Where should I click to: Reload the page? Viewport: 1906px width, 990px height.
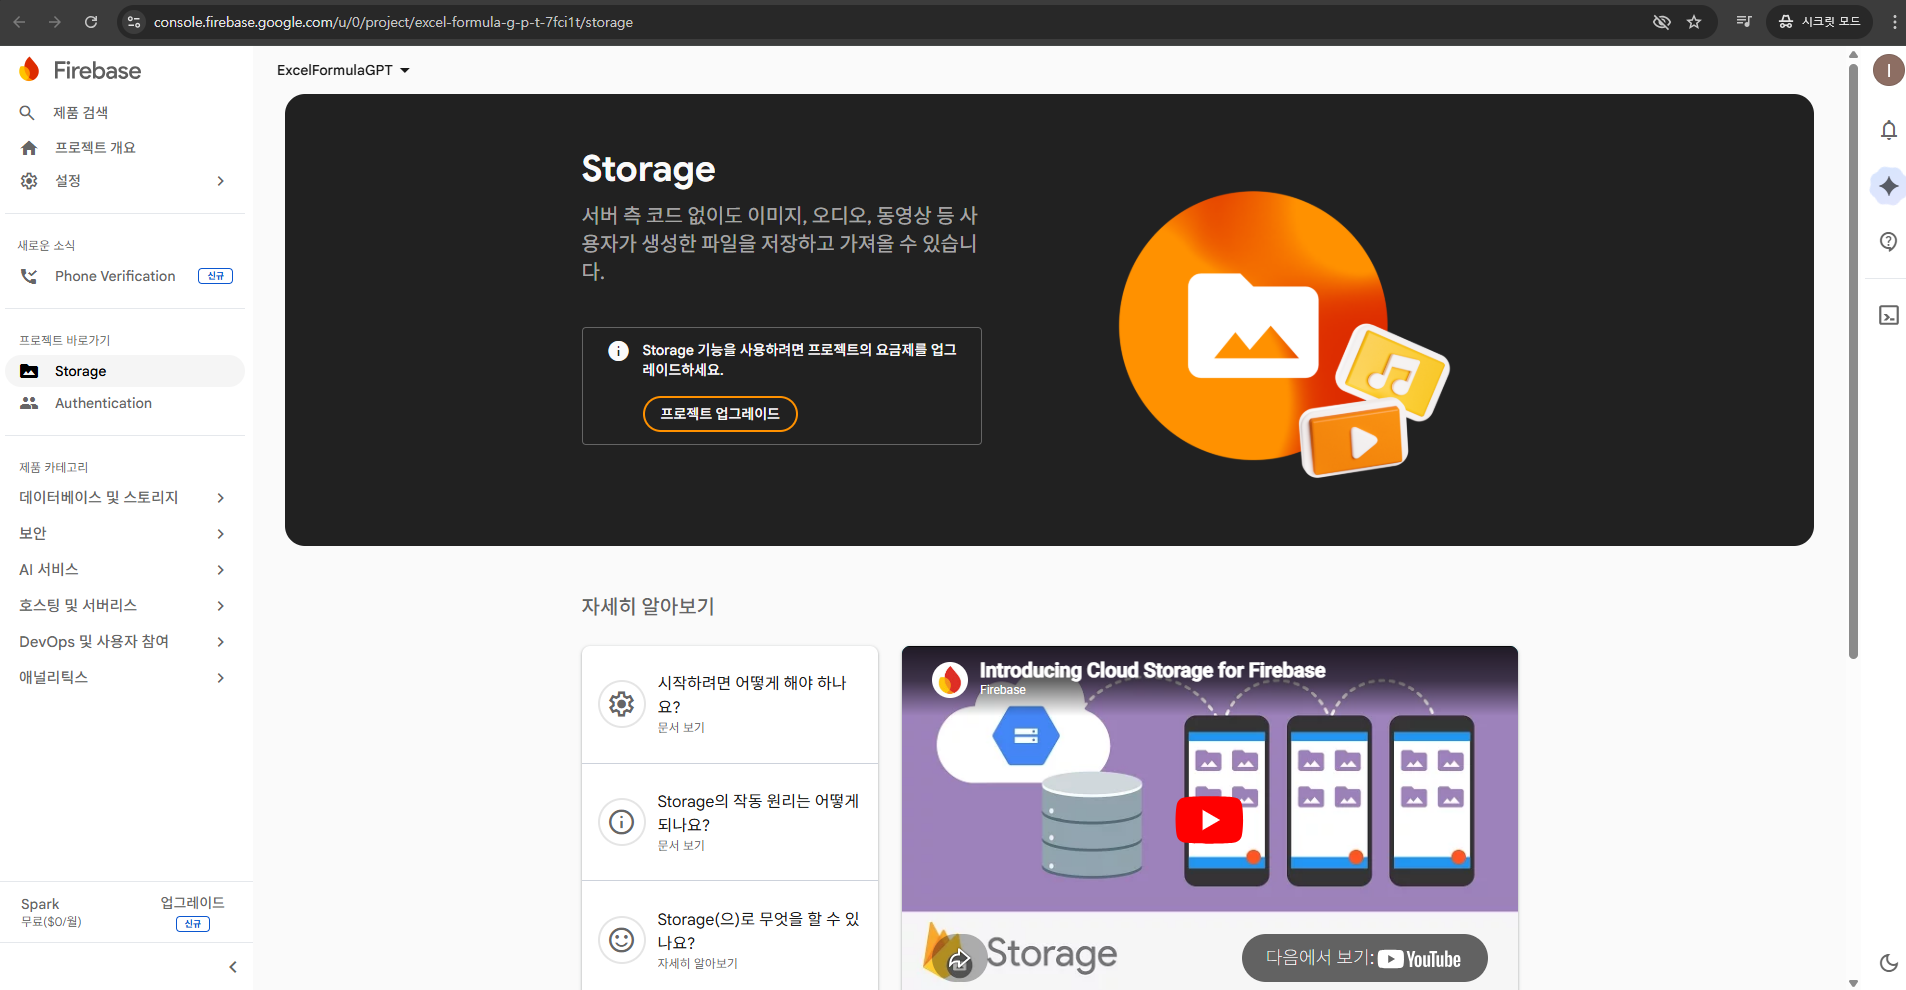(x=91, y=22)
